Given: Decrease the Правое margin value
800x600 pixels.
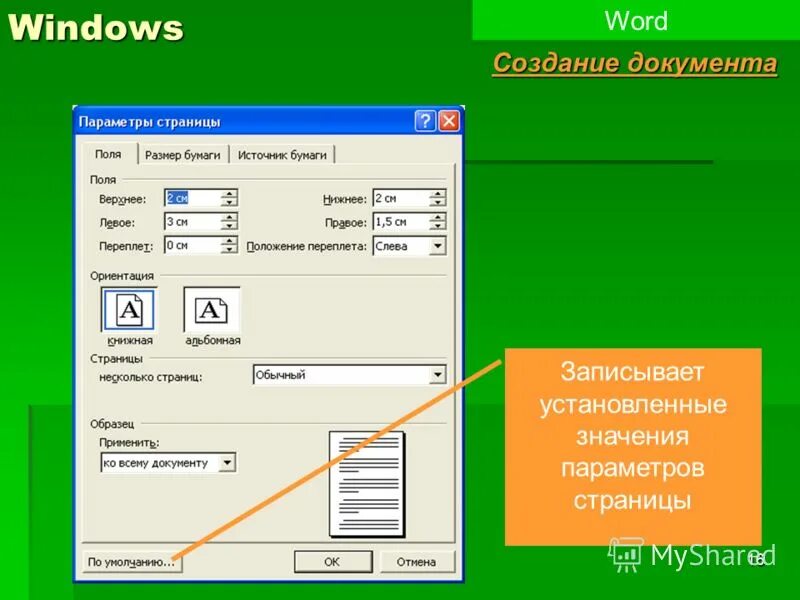Looking at the screenshot, I should [438, 226].
